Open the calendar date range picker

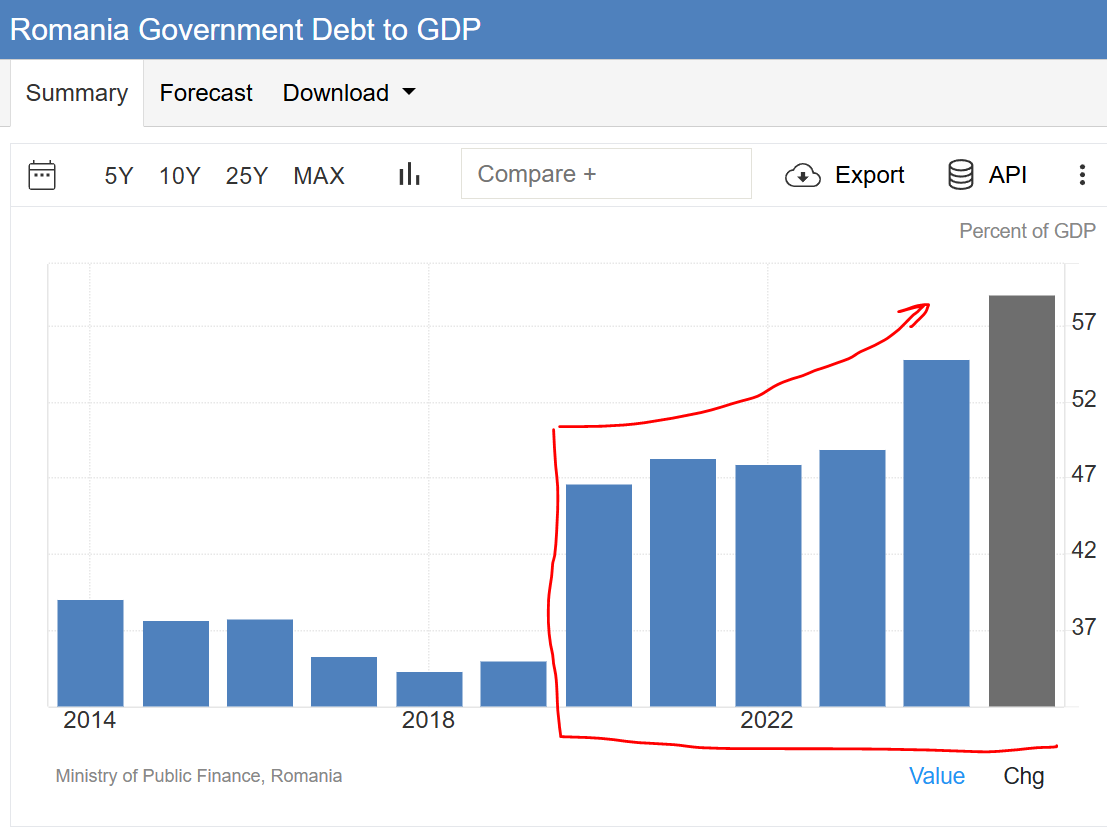coord(42,175)
